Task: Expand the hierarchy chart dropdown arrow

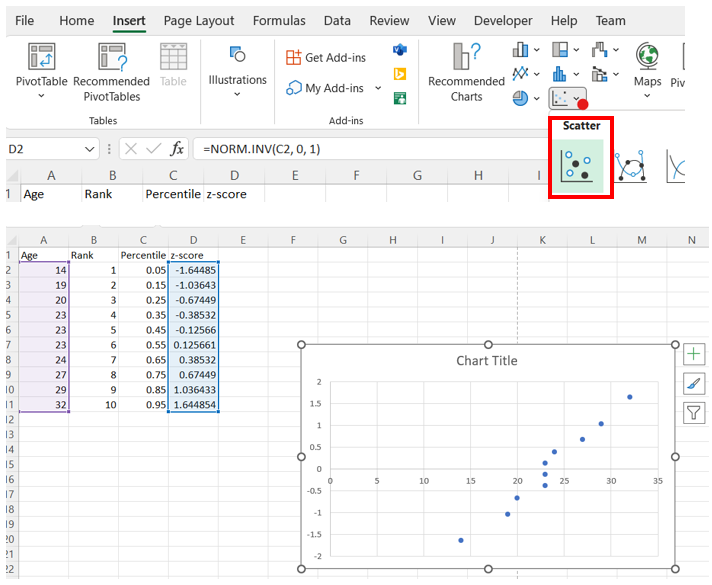Action: tap(576, 50)
